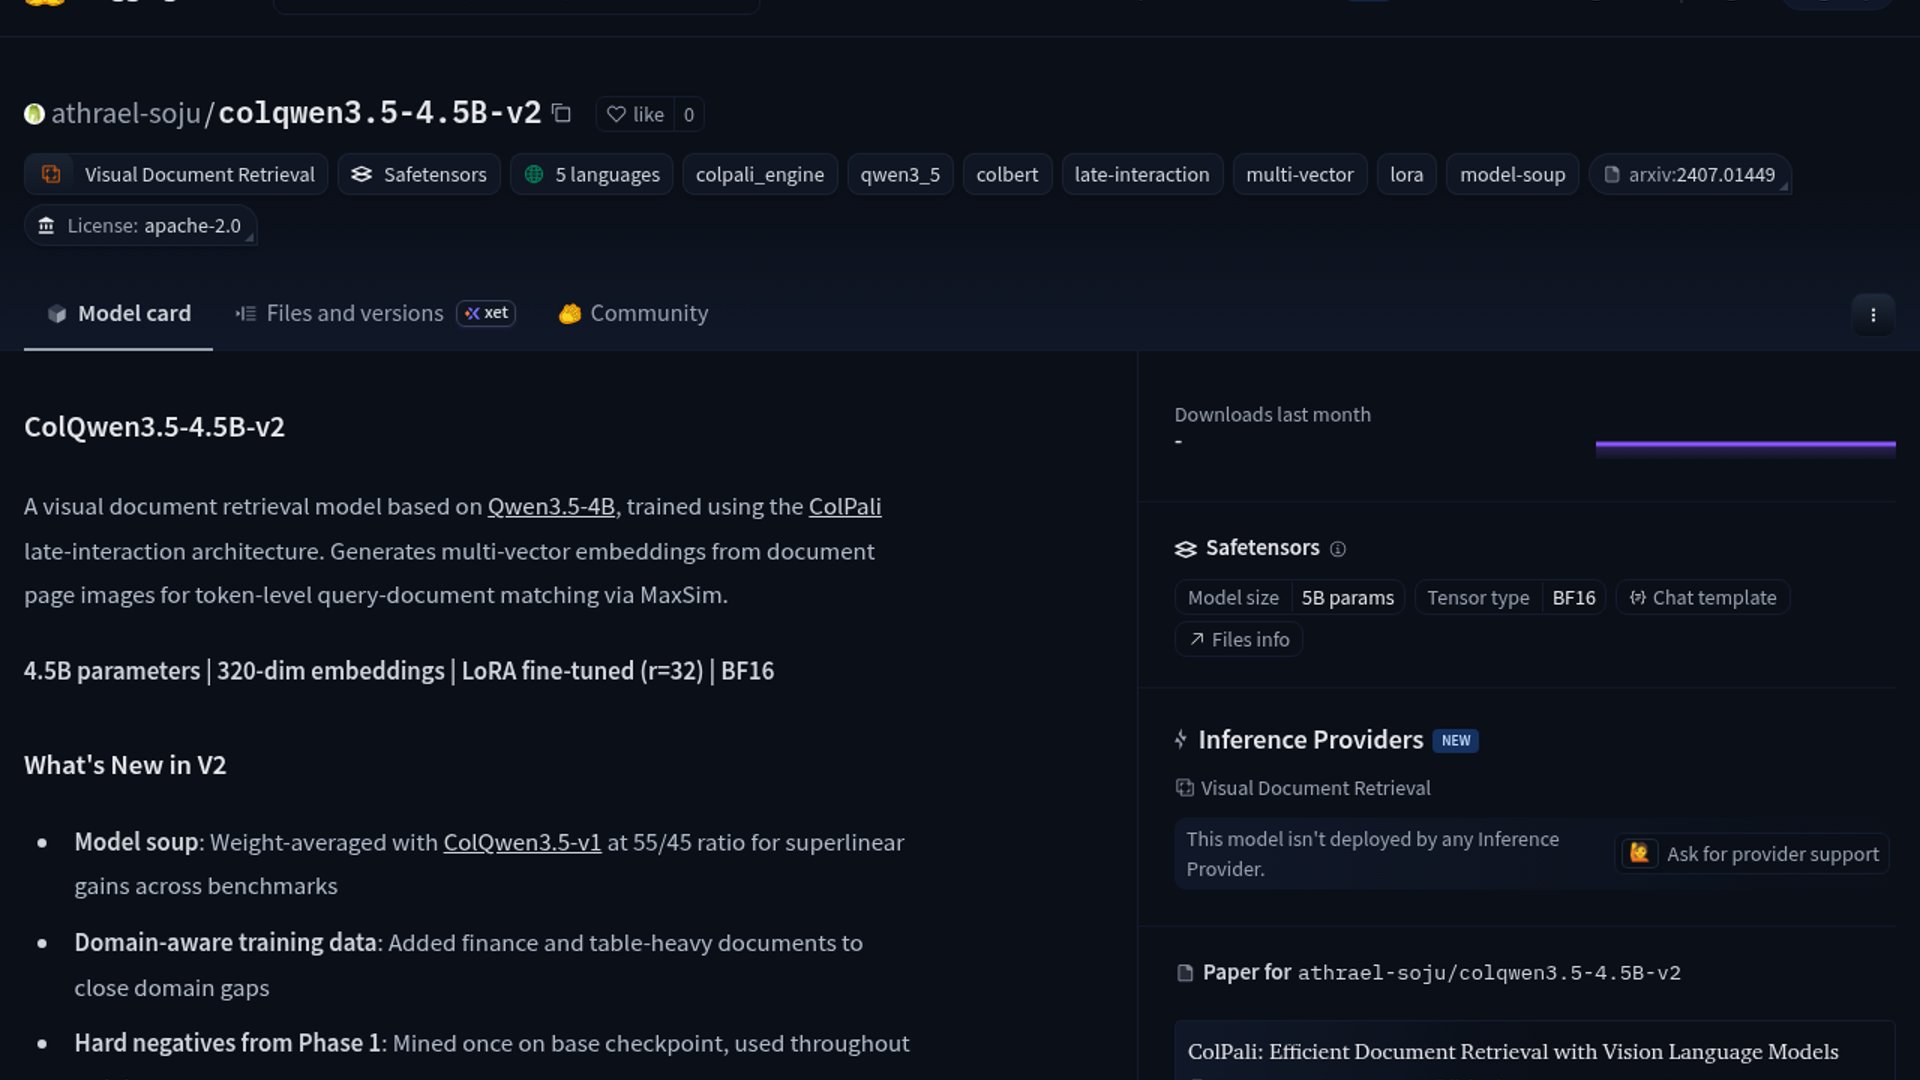Expand the License apache-2.0 tag

[x=141, y=226]
